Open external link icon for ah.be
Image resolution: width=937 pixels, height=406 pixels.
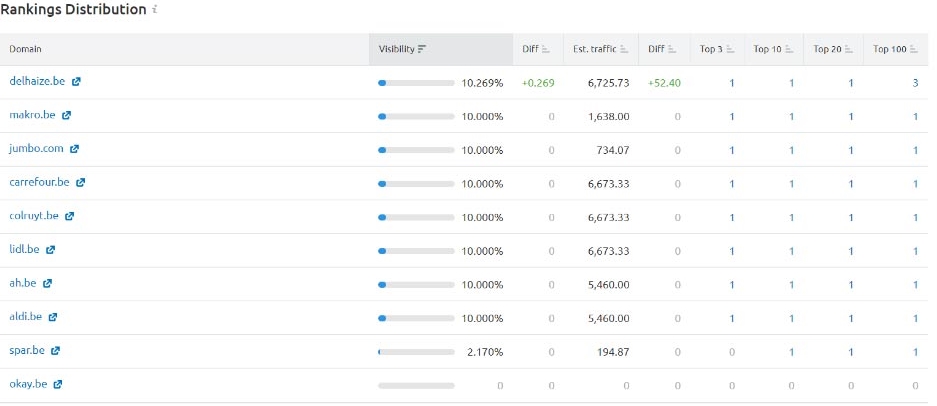point(47,283)
